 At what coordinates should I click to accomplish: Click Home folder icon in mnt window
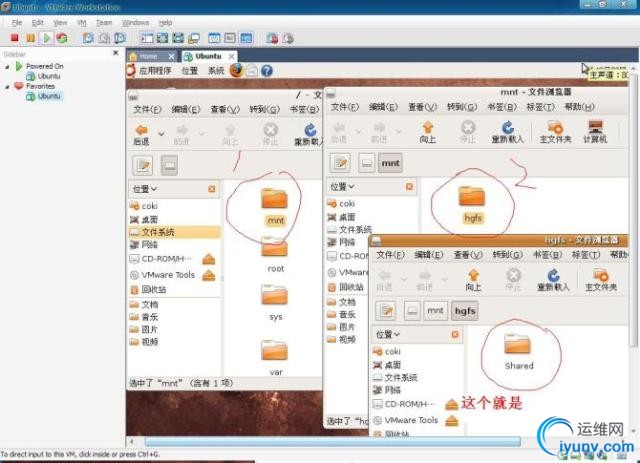tap(556, 132)
